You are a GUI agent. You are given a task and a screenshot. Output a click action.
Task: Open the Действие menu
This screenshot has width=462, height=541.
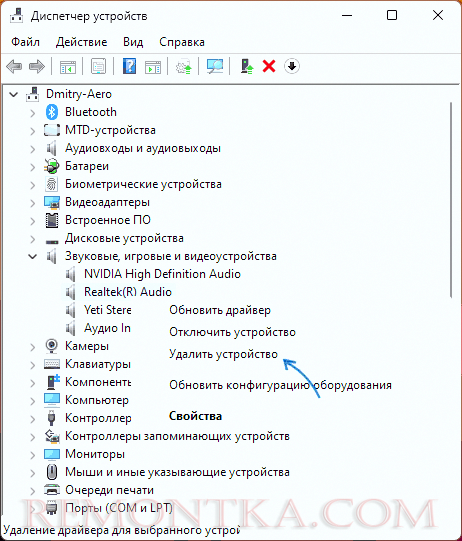81,42
